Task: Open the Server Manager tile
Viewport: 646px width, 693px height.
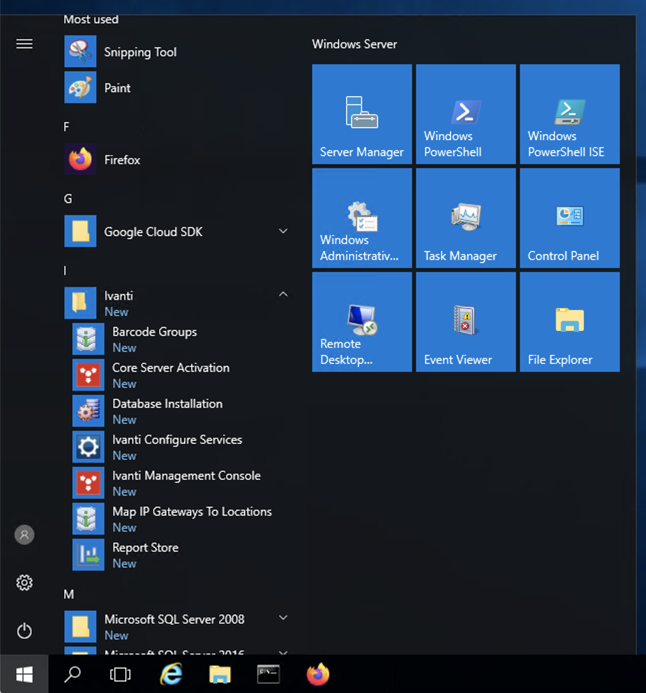Action: coord(362,114)
